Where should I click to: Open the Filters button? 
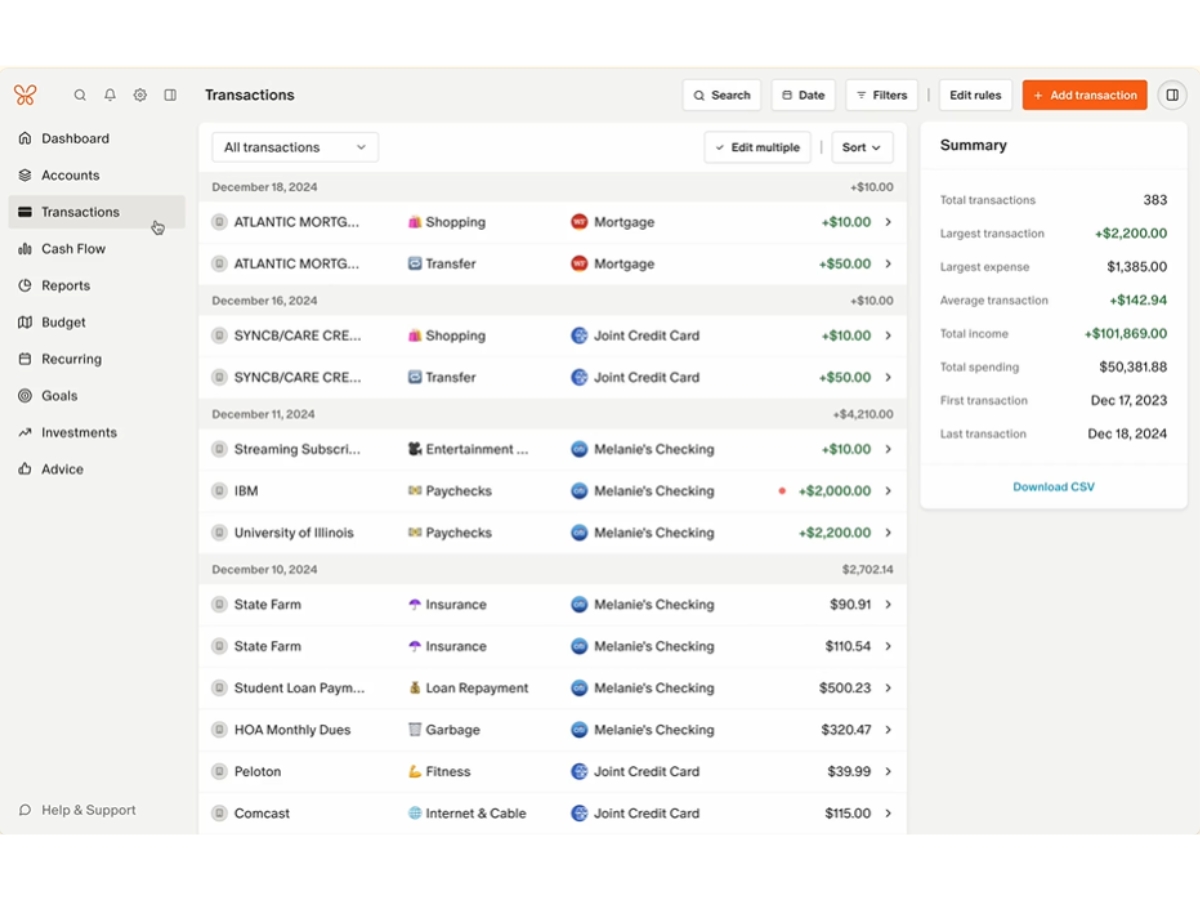pos(882,95)
